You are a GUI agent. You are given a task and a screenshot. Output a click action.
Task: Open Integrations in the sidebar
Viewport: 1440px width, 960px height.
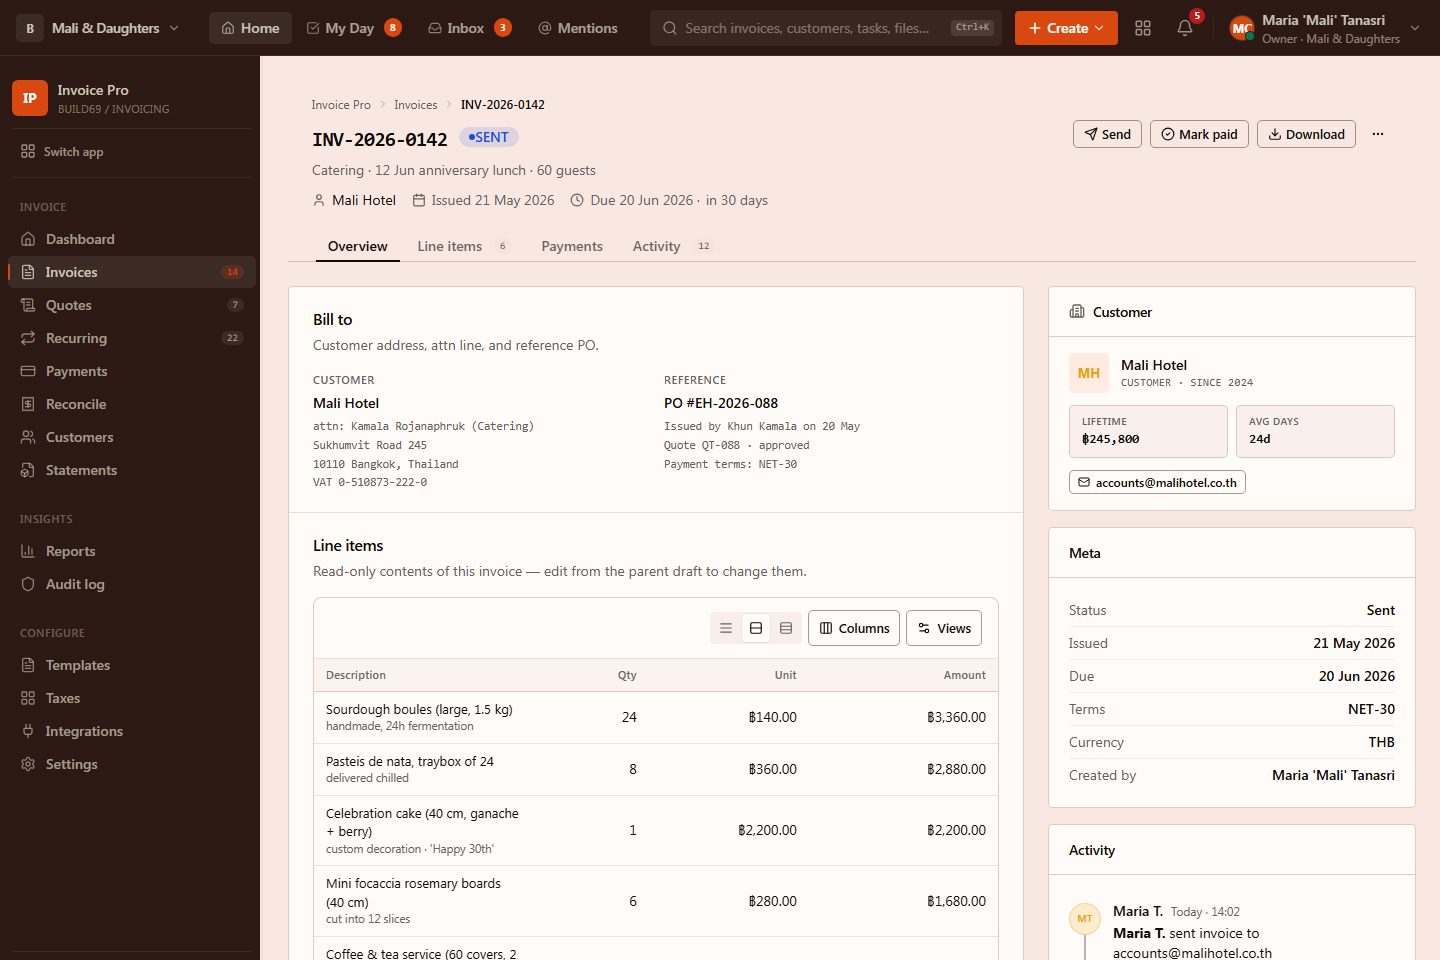[132, 731]
